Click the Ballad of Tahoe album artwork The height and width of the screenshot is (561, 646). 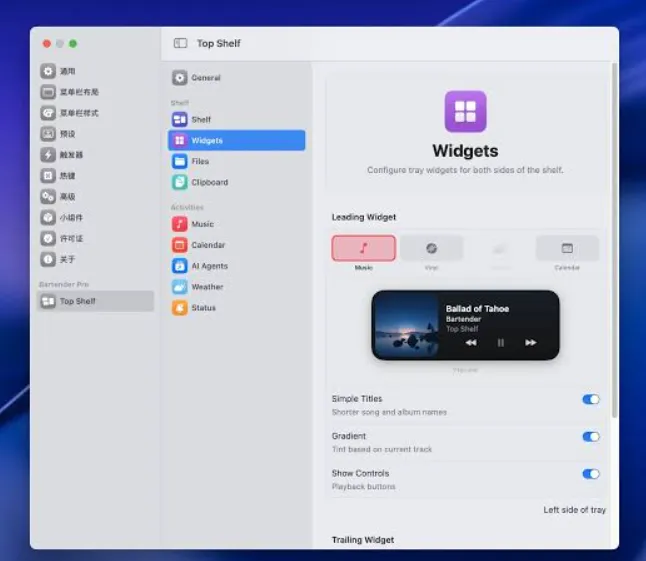pyautogui.click(x=407, y=325)
